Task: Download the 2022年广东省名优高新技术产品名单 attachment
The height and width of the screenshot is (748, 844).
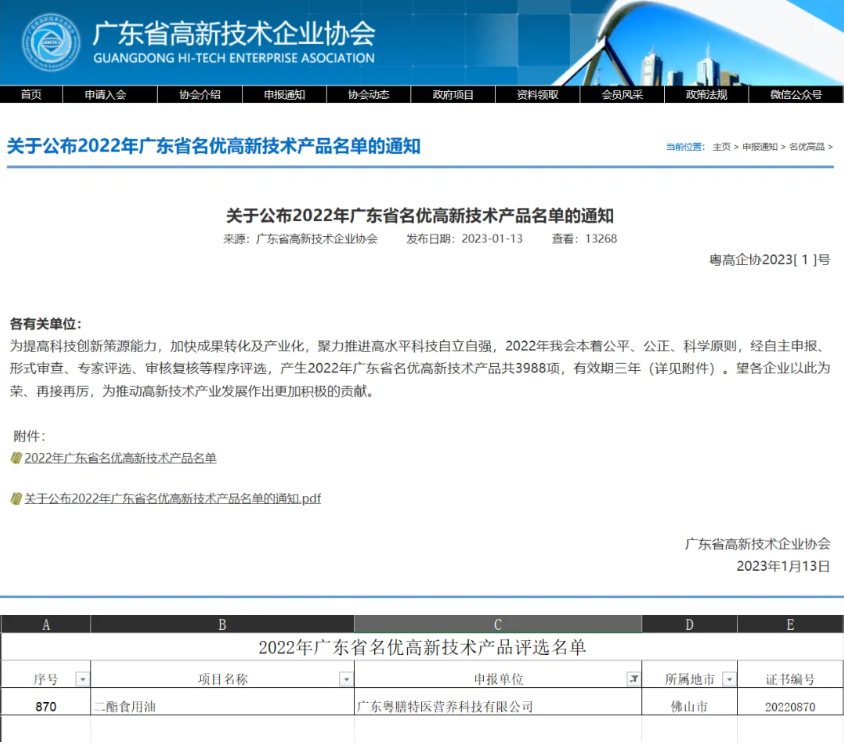Action: (121, 458)
